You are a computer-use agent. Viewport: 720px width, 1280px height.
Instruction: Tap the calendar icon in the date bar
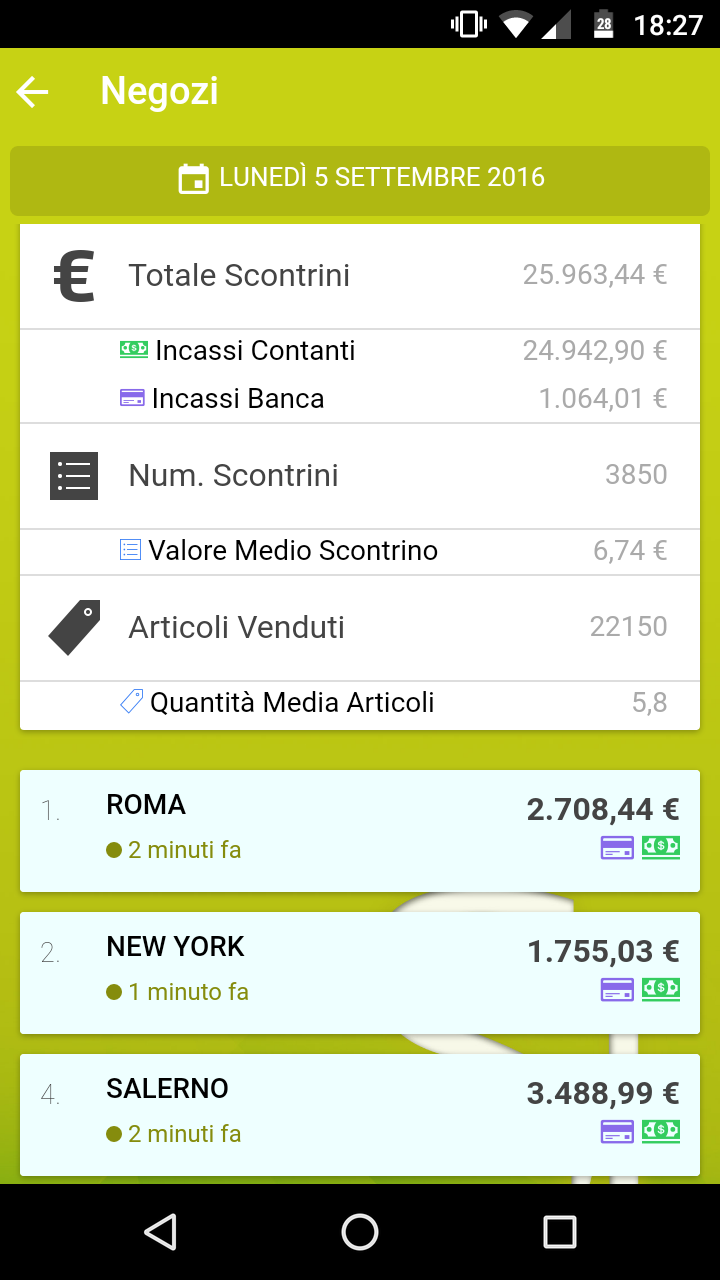192,179
